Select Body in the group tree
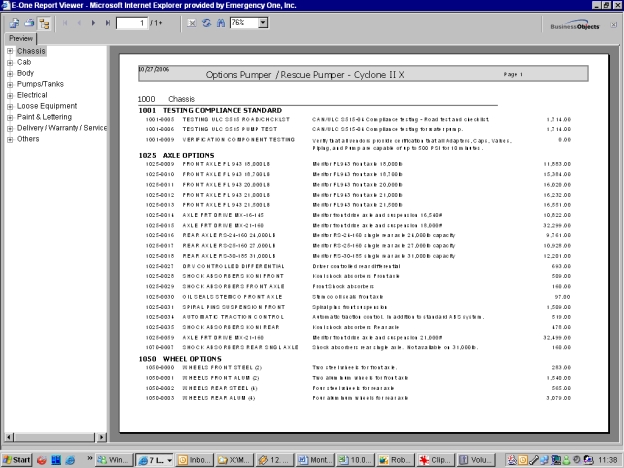This screenshot has height=468, width=624. click(x=25, y=73)
